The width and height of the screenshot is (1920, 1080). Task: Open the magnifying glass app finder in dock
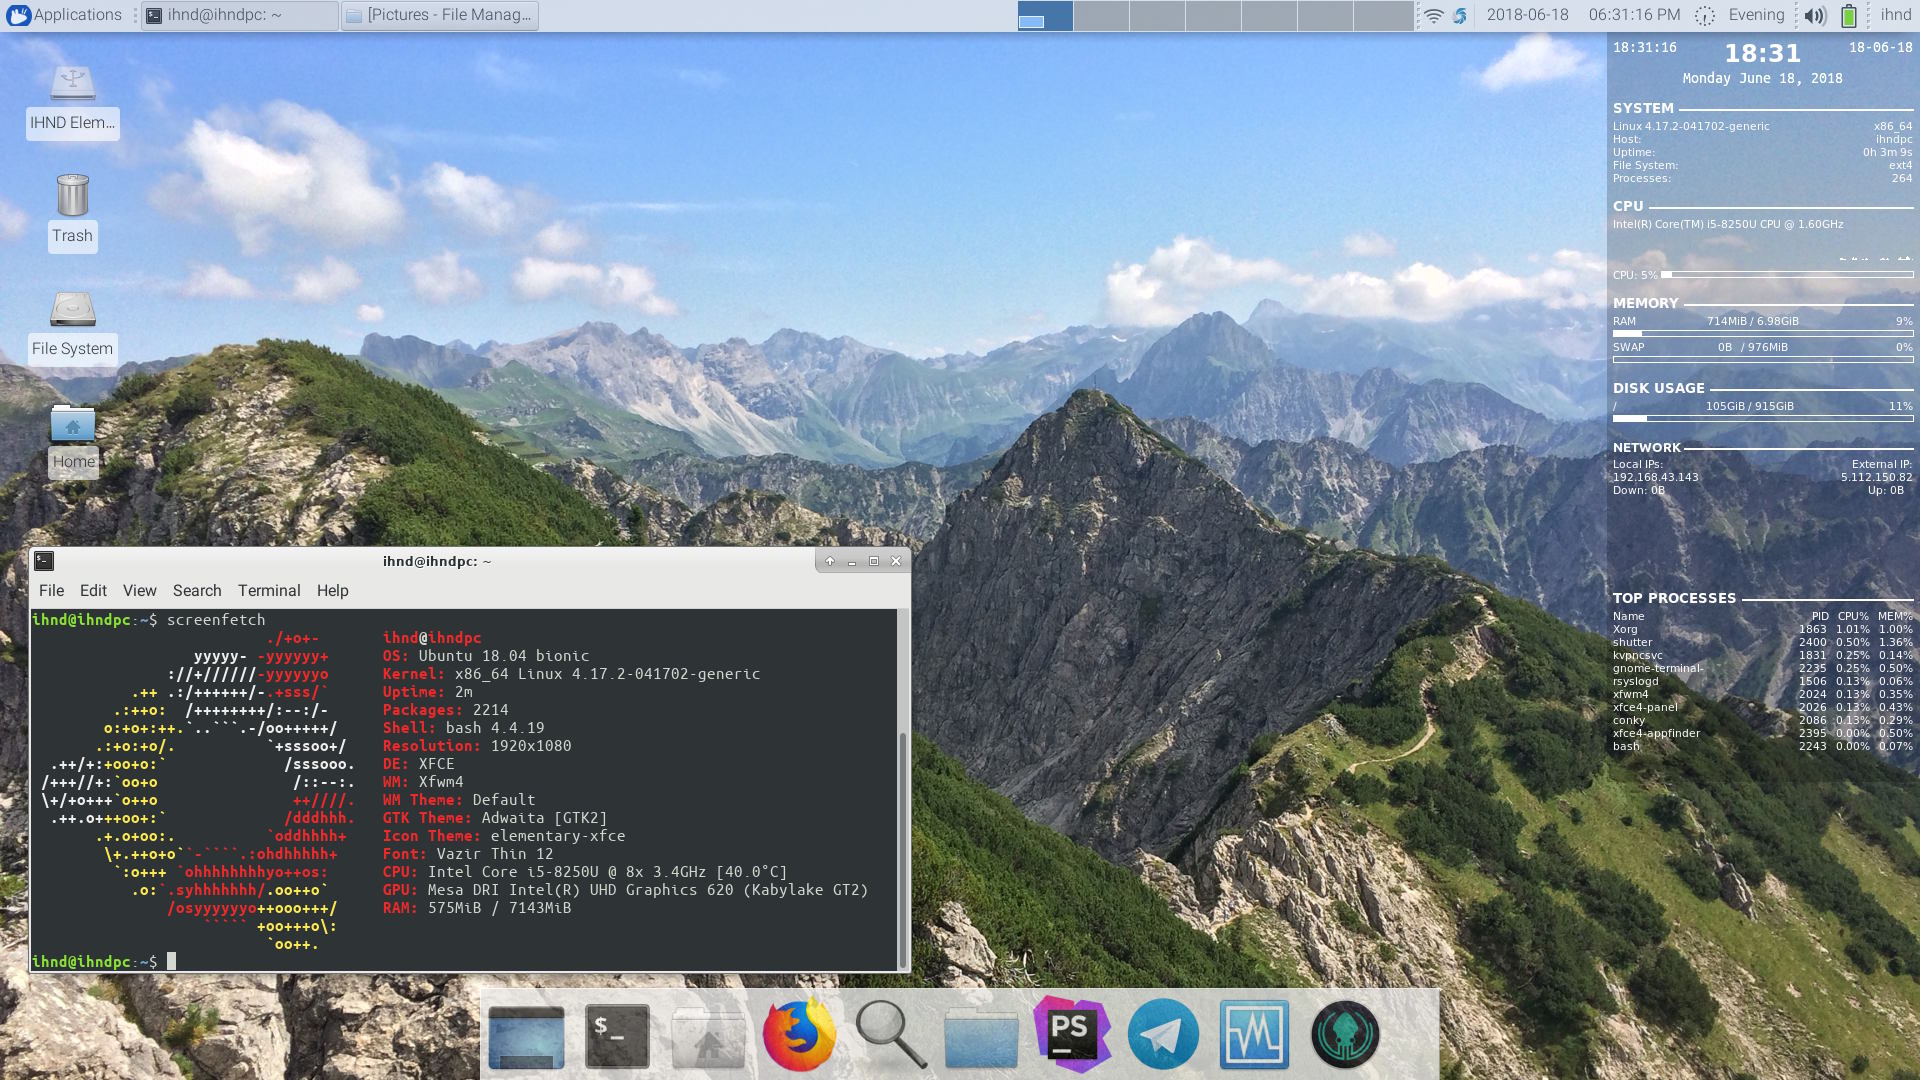click(890, 1034)
